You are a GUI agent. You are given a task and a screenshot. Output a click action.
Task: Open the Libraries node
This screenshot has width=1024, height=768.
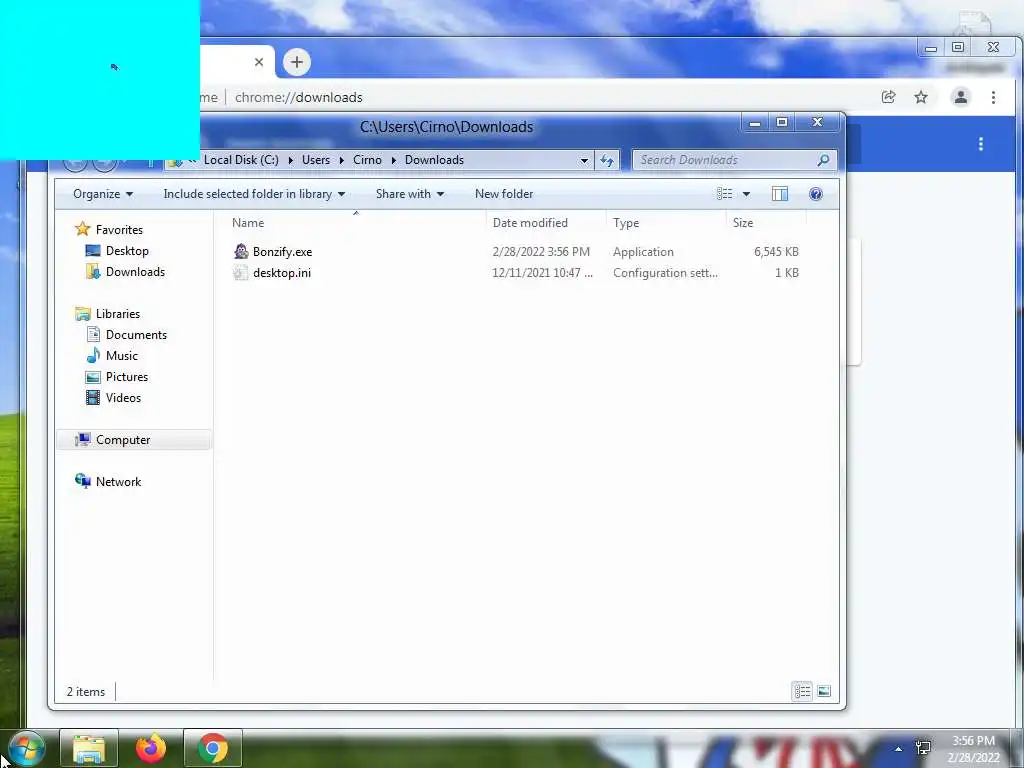coord(118,313)
